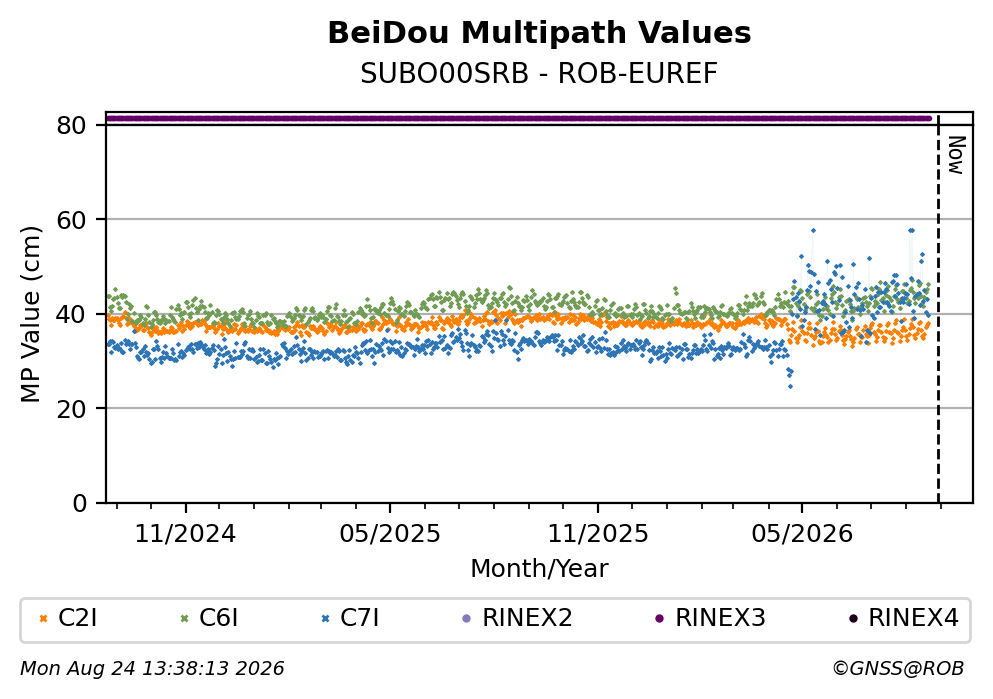Click the 05/2025 x-axis tick label
This screenshot has width=993, height=699.
click(x=389, y=534)
